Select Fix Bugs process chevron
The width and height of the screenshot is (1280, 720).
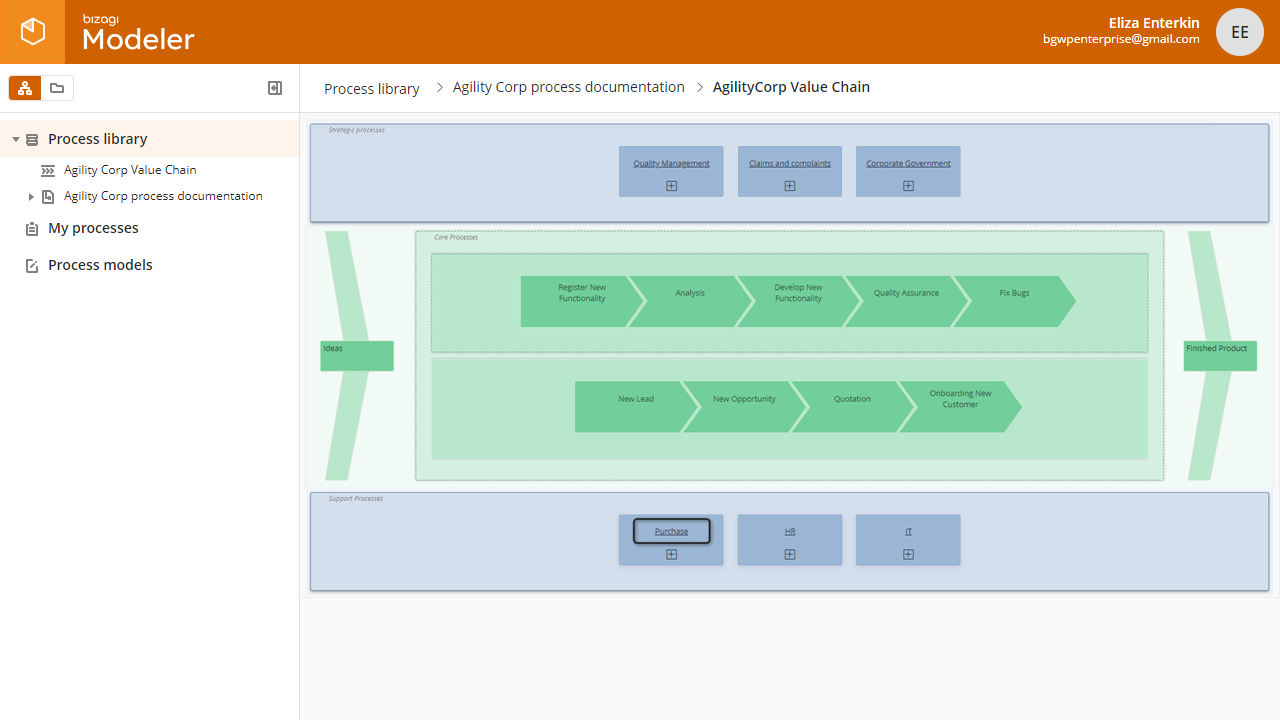tap(1014, 301)
